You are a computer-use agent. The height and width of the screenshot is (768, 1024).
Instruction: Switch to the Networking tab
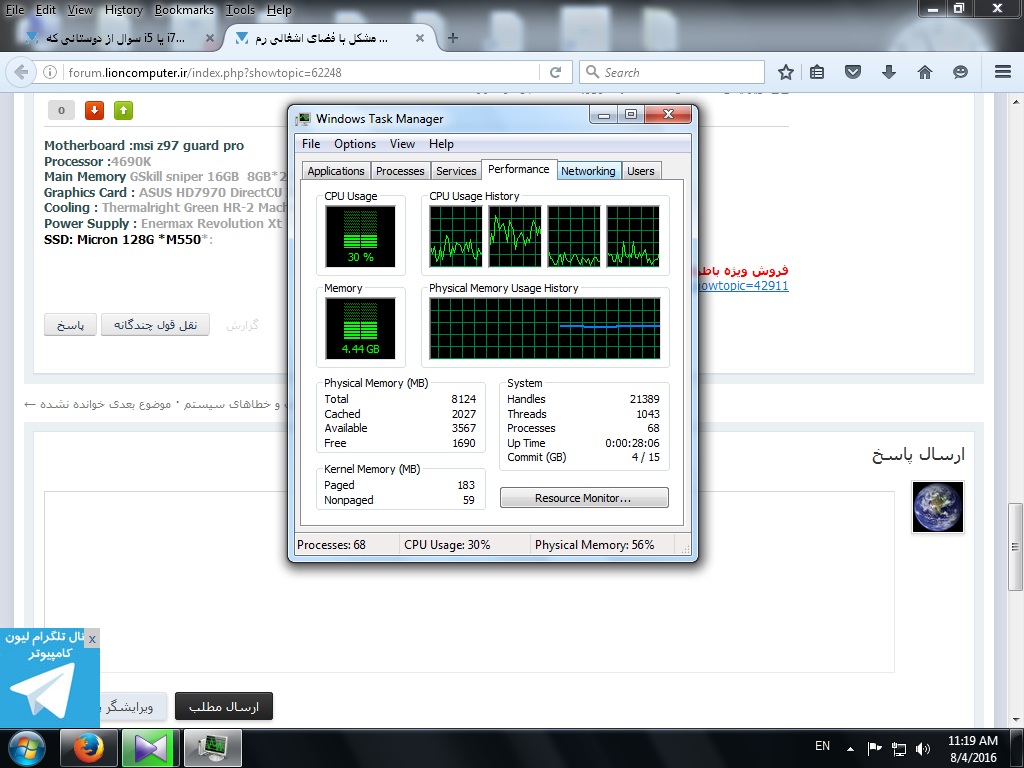tap(588, 171)
